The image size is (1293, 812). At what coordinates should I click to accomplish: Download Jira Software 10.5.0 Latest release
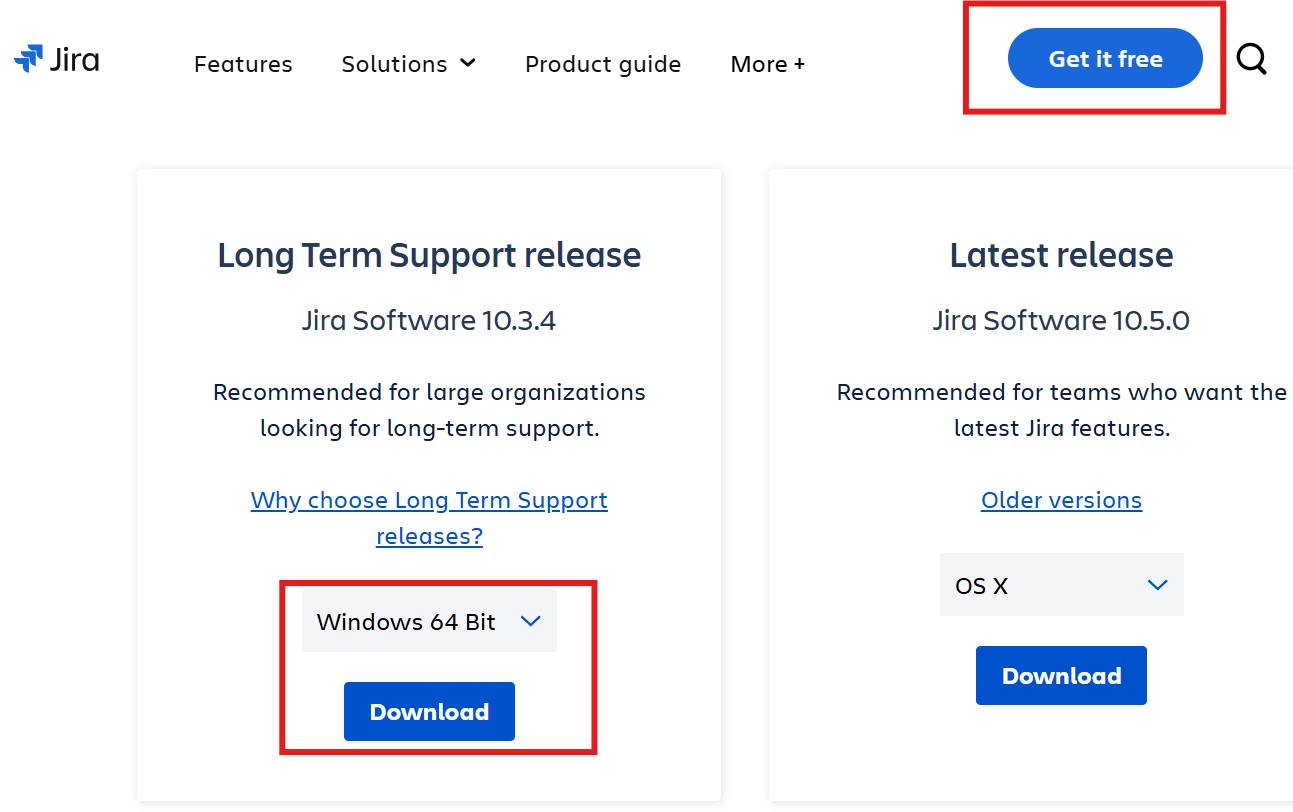1061,675
